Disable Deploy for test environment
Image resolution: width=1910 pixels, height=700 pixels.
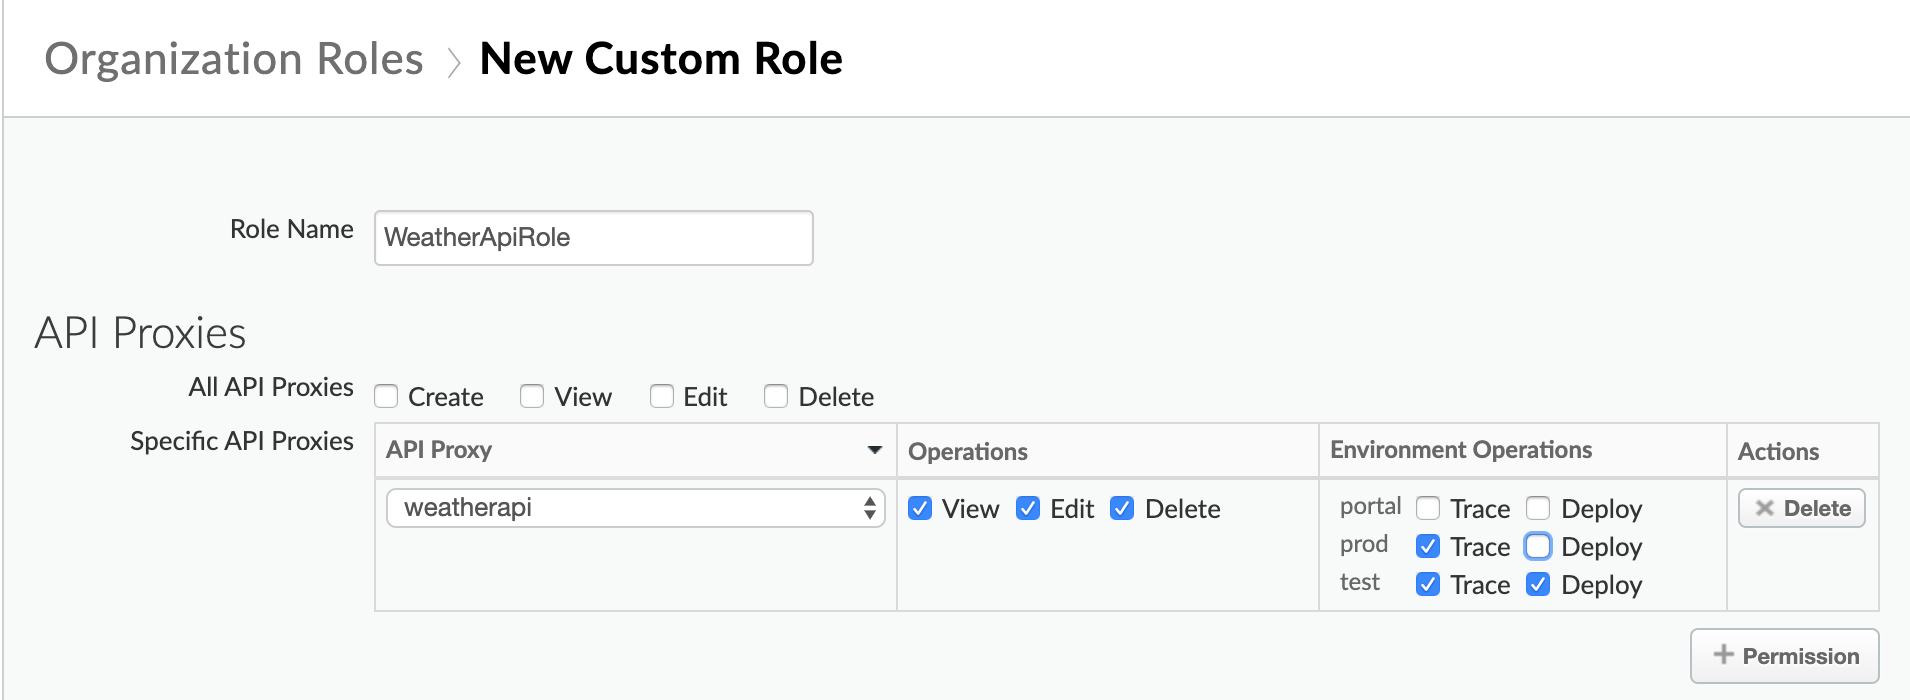pos(1538,585)
